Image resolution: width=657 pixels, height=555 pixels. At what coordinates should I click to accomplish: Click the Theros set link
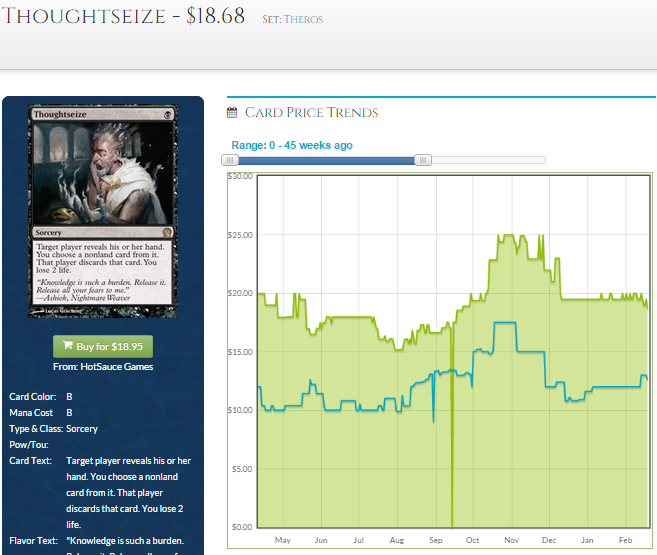click(303, 19)
